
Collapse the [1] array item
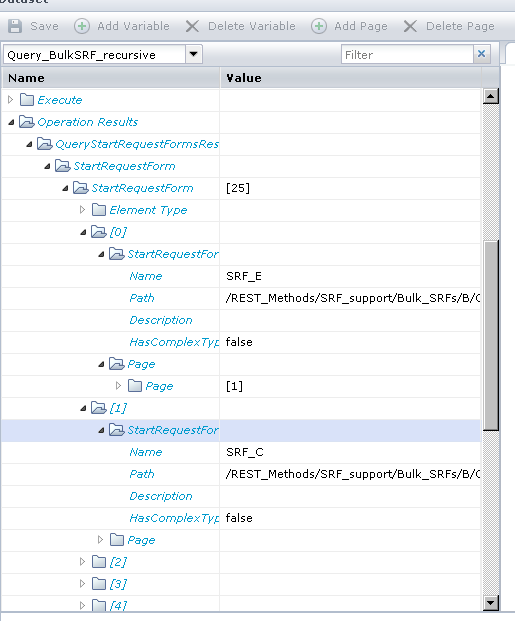[83, 408]
